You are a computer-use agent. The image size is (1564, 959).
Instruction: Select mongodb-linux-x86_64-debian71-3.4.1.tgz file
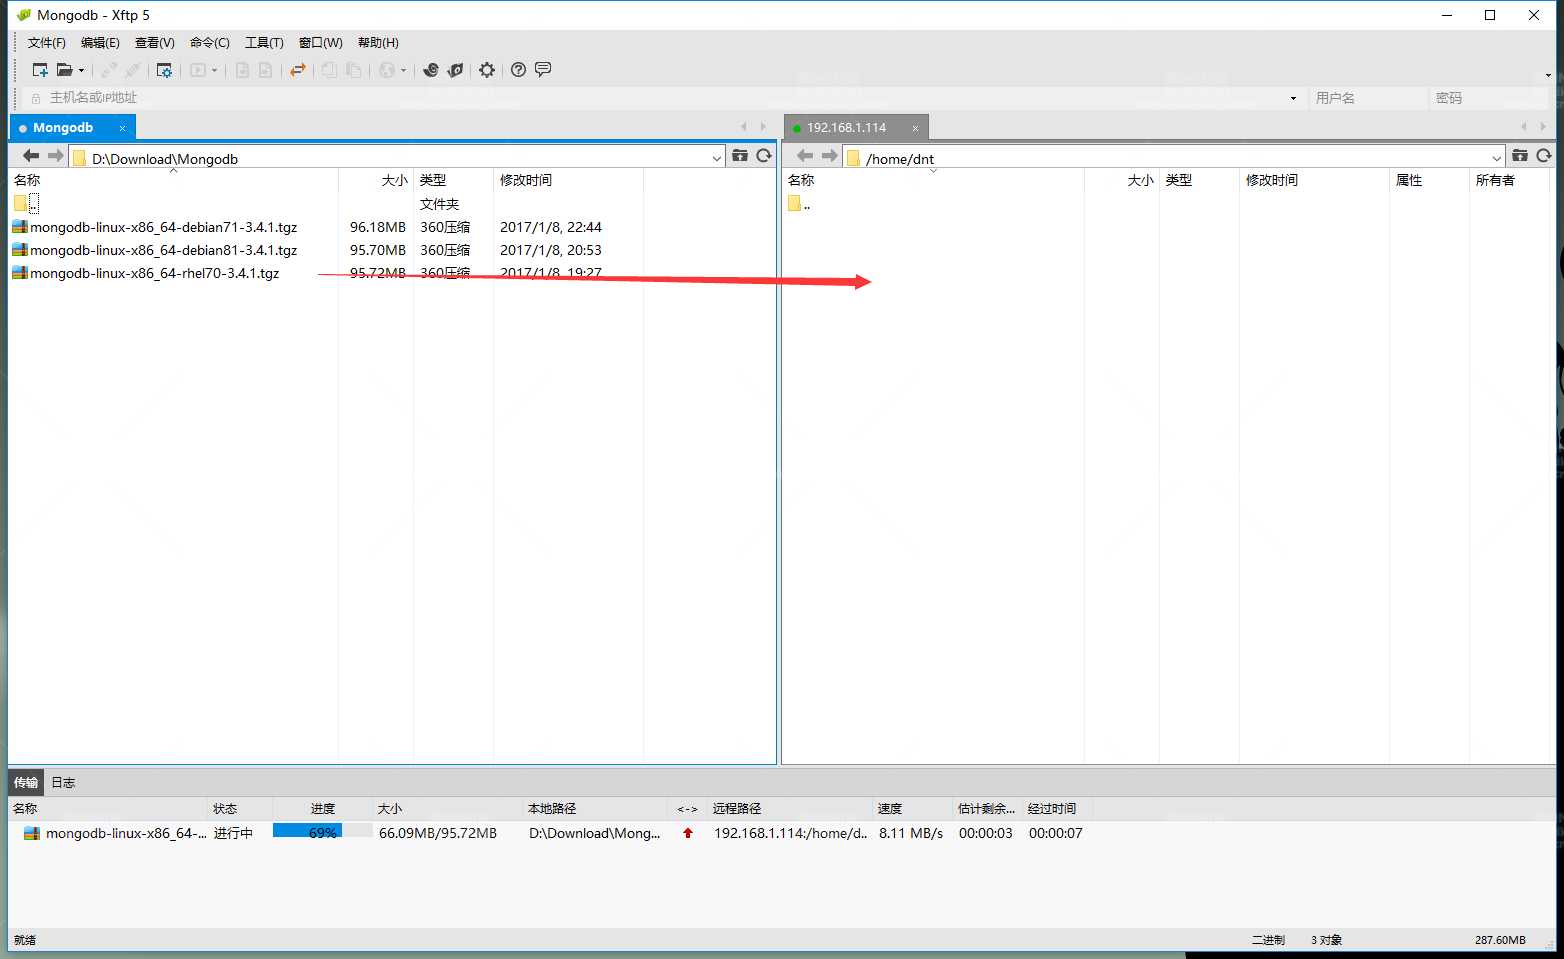163,227
